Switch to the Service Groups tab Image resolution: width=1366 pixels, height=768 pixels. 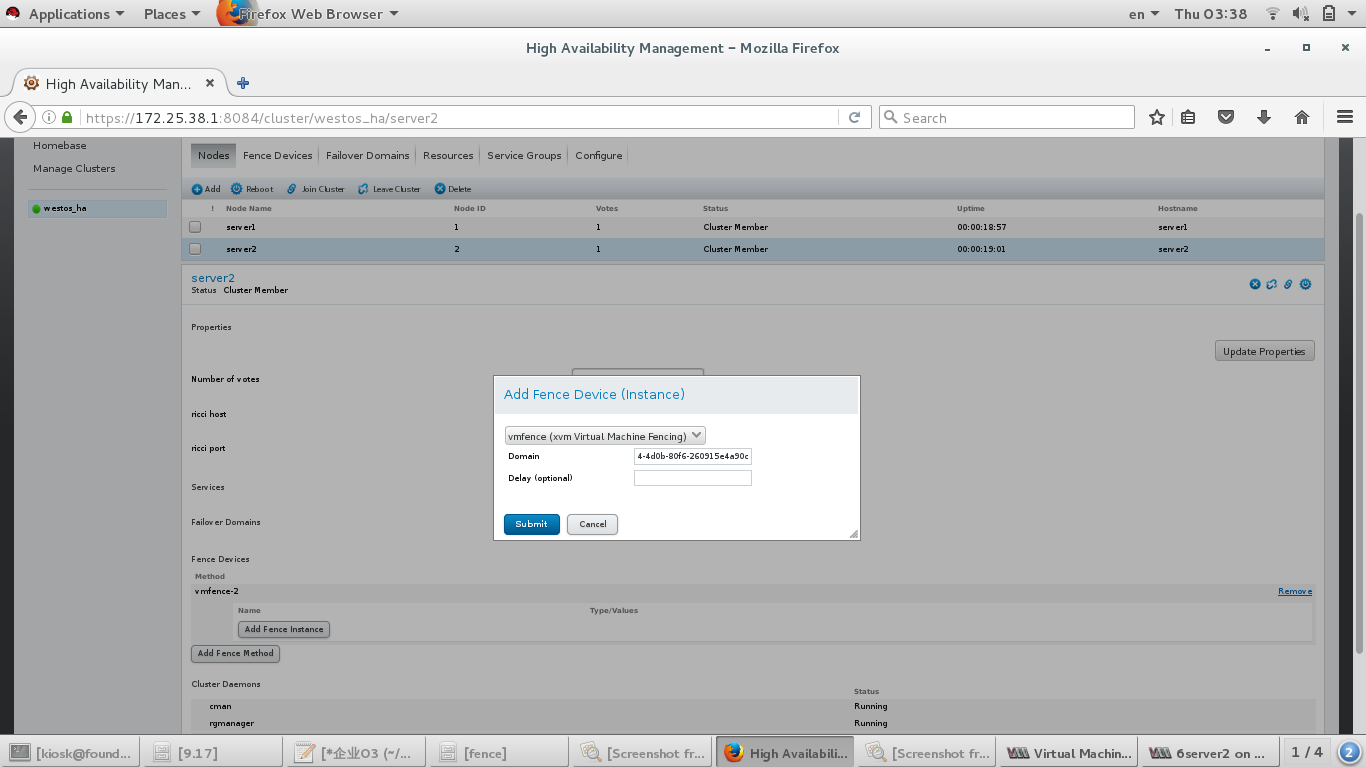coord(524,155)
